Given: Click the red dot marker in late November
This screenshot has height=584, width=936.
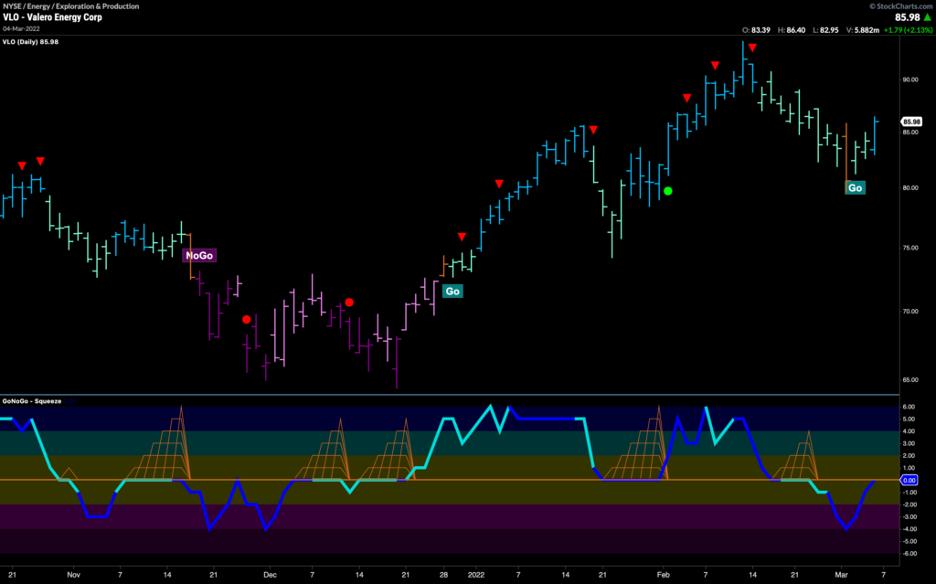Looking at the screenshot, I should (x=247, y=320).
